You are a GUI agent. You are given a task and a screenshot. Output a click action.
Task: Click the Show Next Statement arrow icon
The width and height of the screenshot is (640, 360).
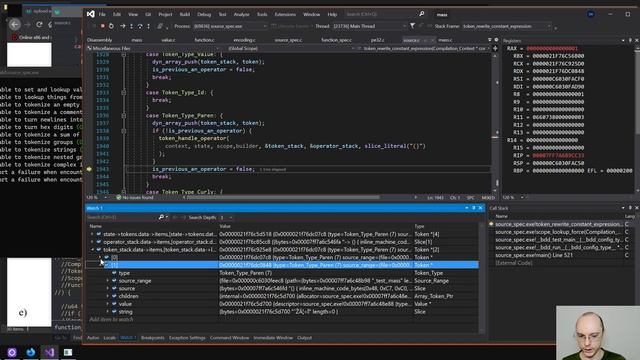[122, 26]
